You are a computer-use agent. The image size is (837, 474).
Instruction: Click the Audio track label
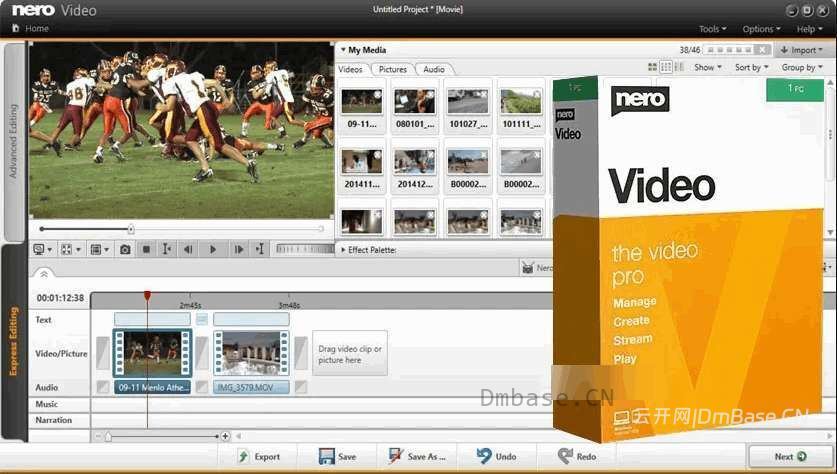click(x=46, y=388)
